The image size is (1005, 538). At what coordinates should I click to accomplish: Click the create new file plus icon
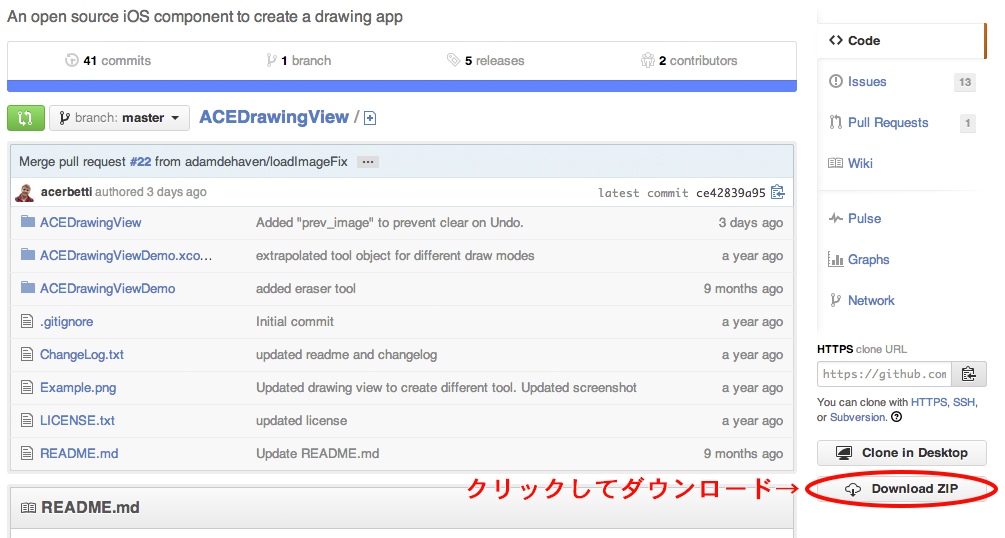point(370,118)
